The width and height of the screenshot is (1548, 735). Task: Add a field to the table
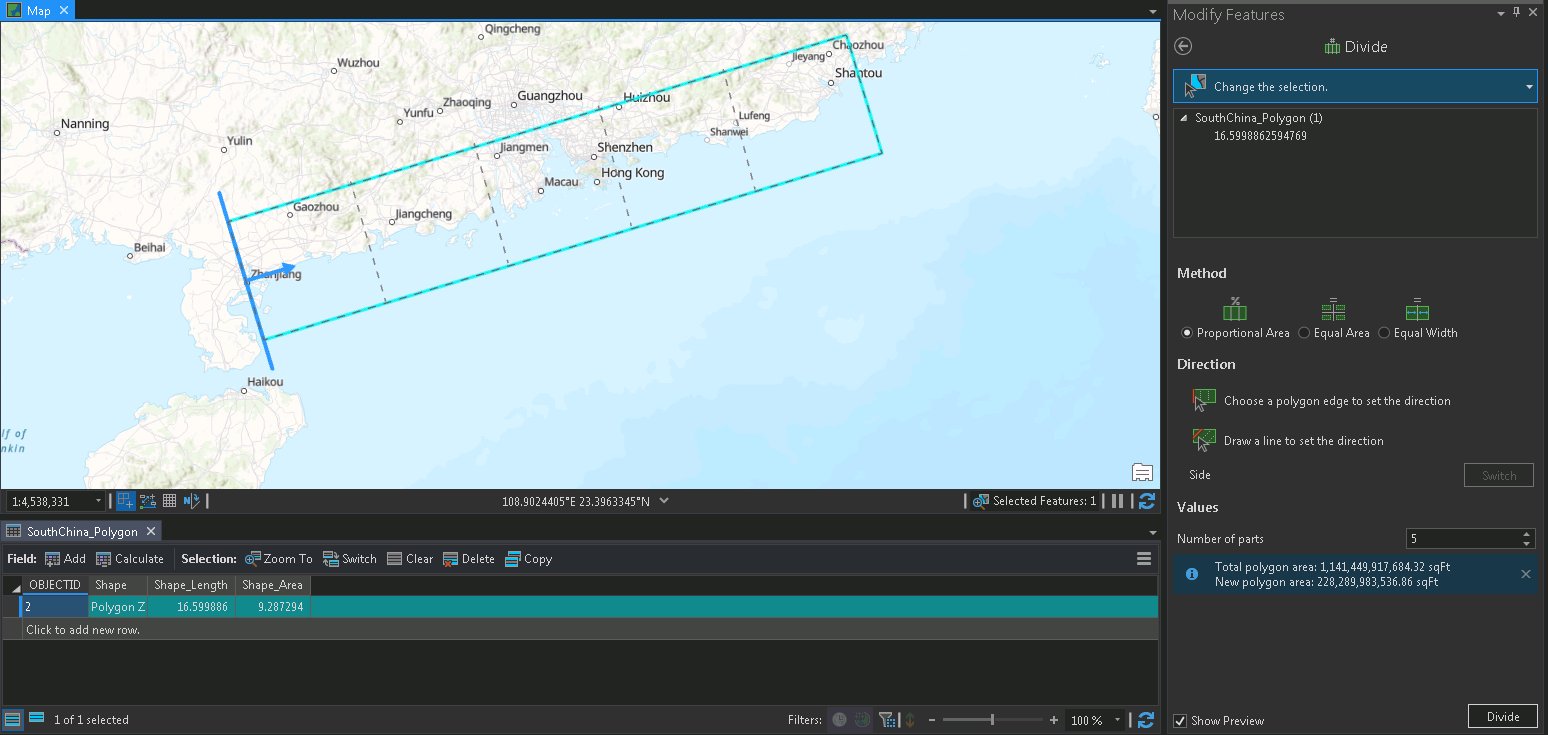(x=65, y=559)
